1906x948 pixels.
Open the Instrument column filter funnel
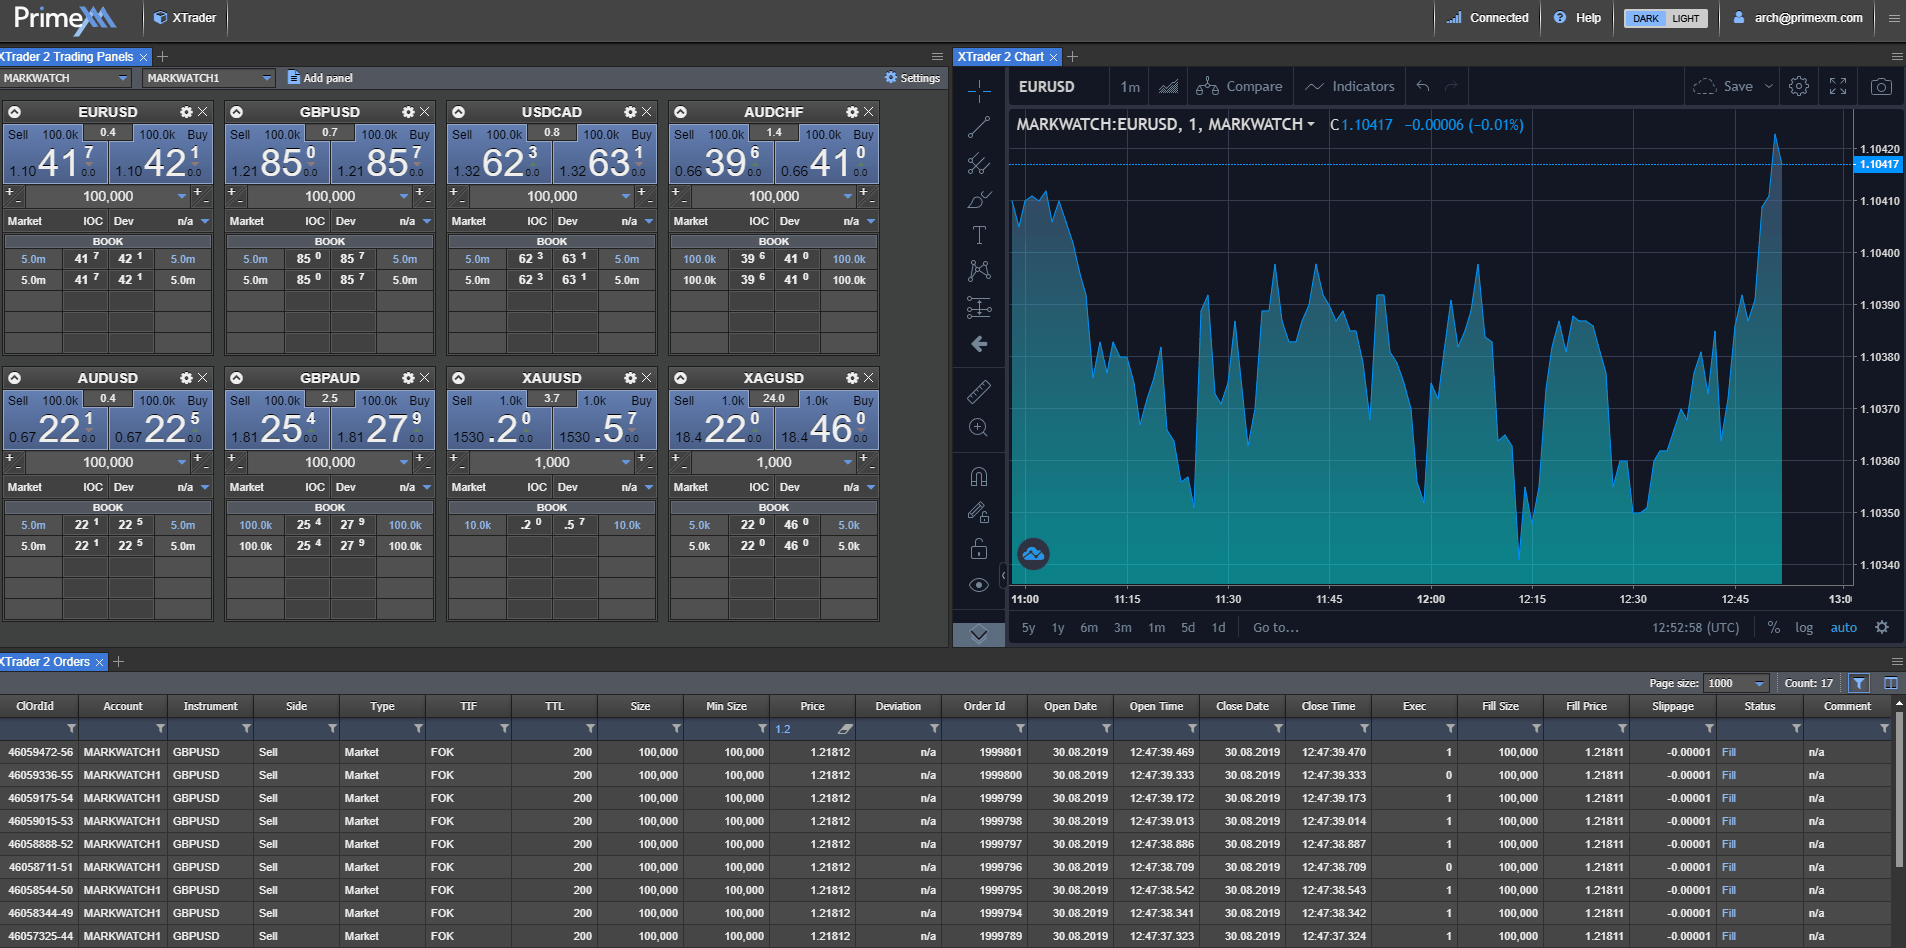click(246, 729)
